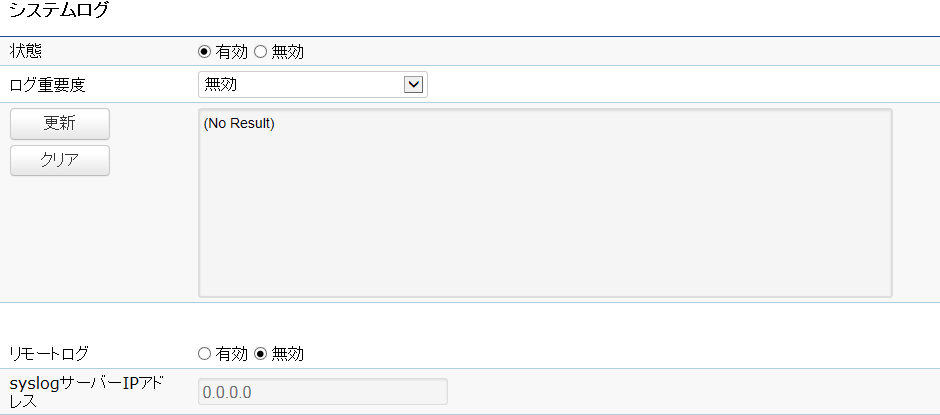This screenshot has width=940, height=415.
Task: Click the ログ重要度 dropdown arrow
Action: [414, 85]
